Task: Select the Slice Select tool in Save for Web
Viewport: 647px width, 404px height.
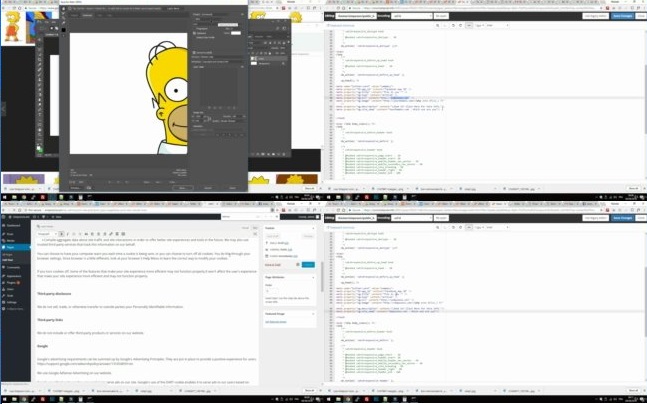Action: click(x=64, y=14)
